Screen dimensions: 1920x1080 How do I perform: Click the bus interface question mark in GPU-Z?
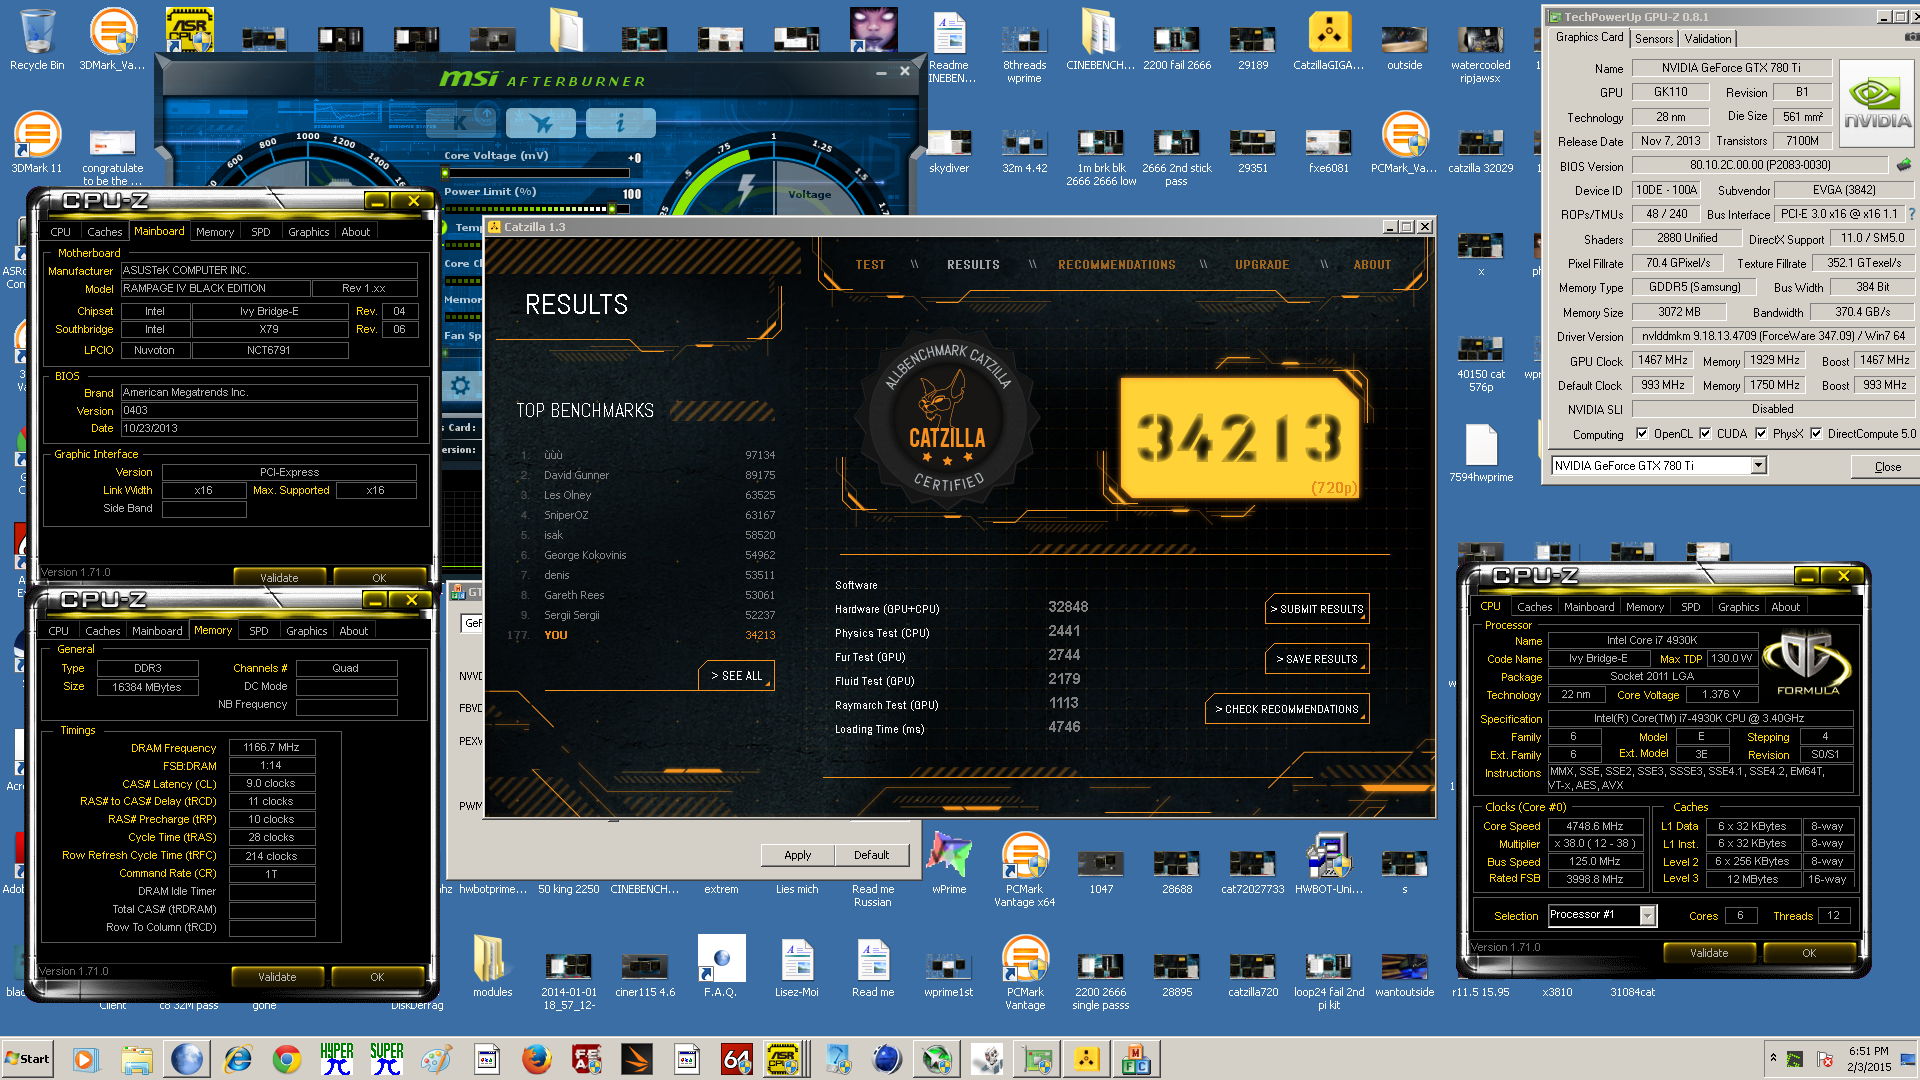(1911, 214)
